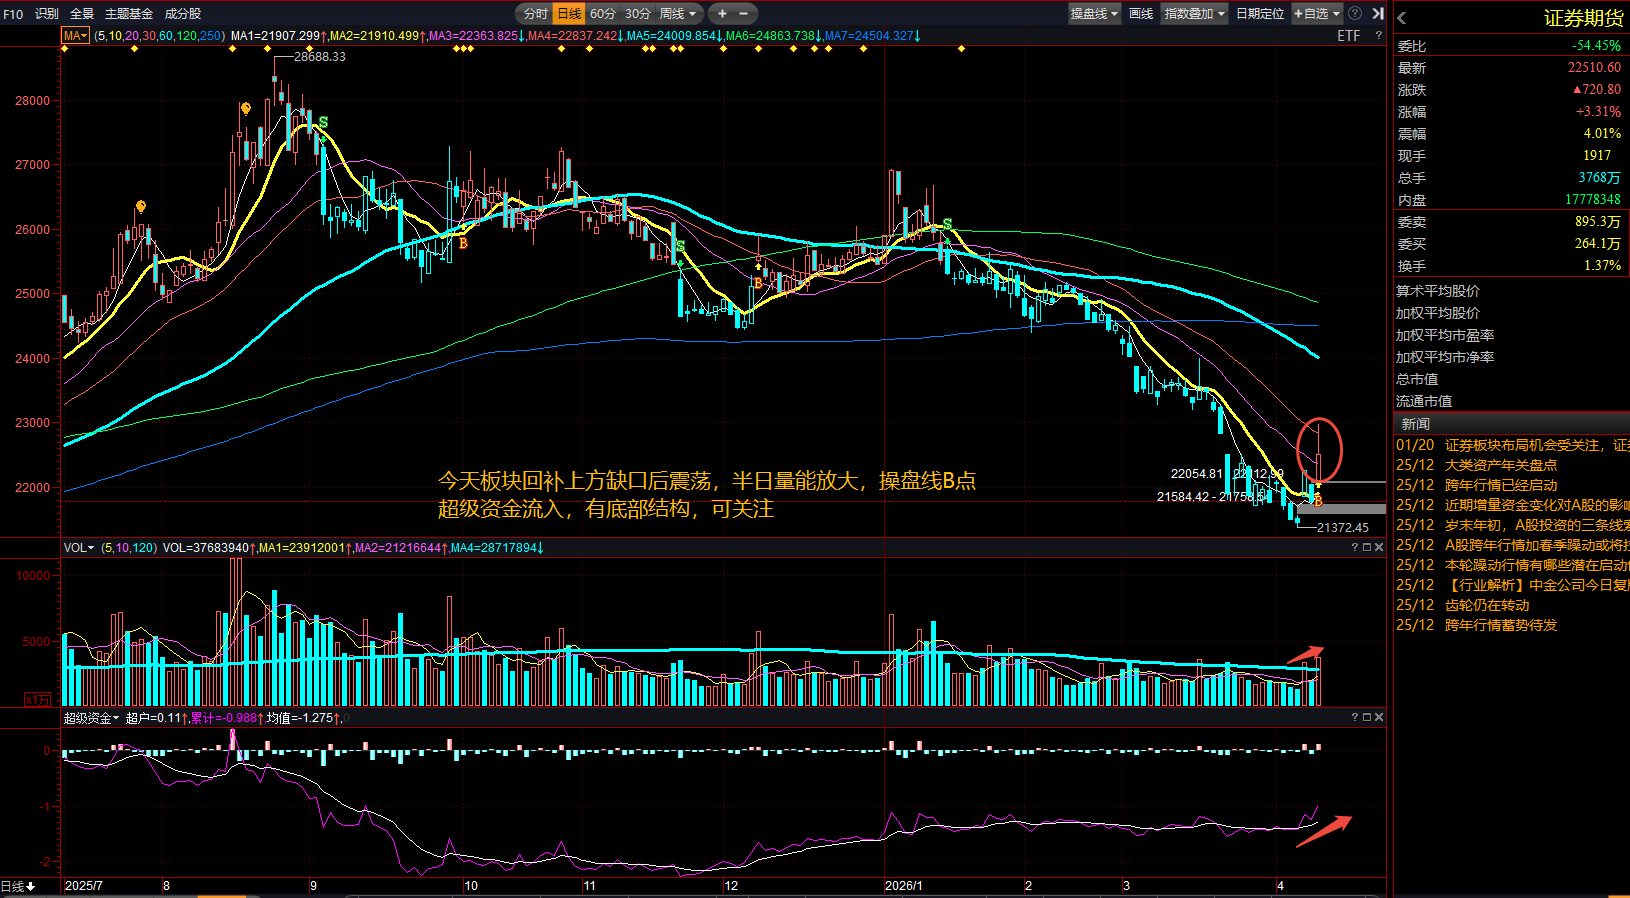Switch chart to 60分 timeframe

pos(602,14)
